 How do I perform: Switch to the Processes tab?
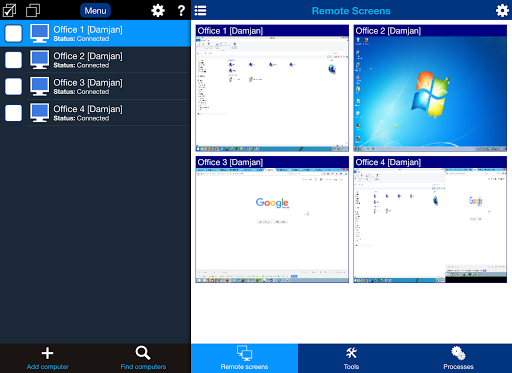(458, 358)
